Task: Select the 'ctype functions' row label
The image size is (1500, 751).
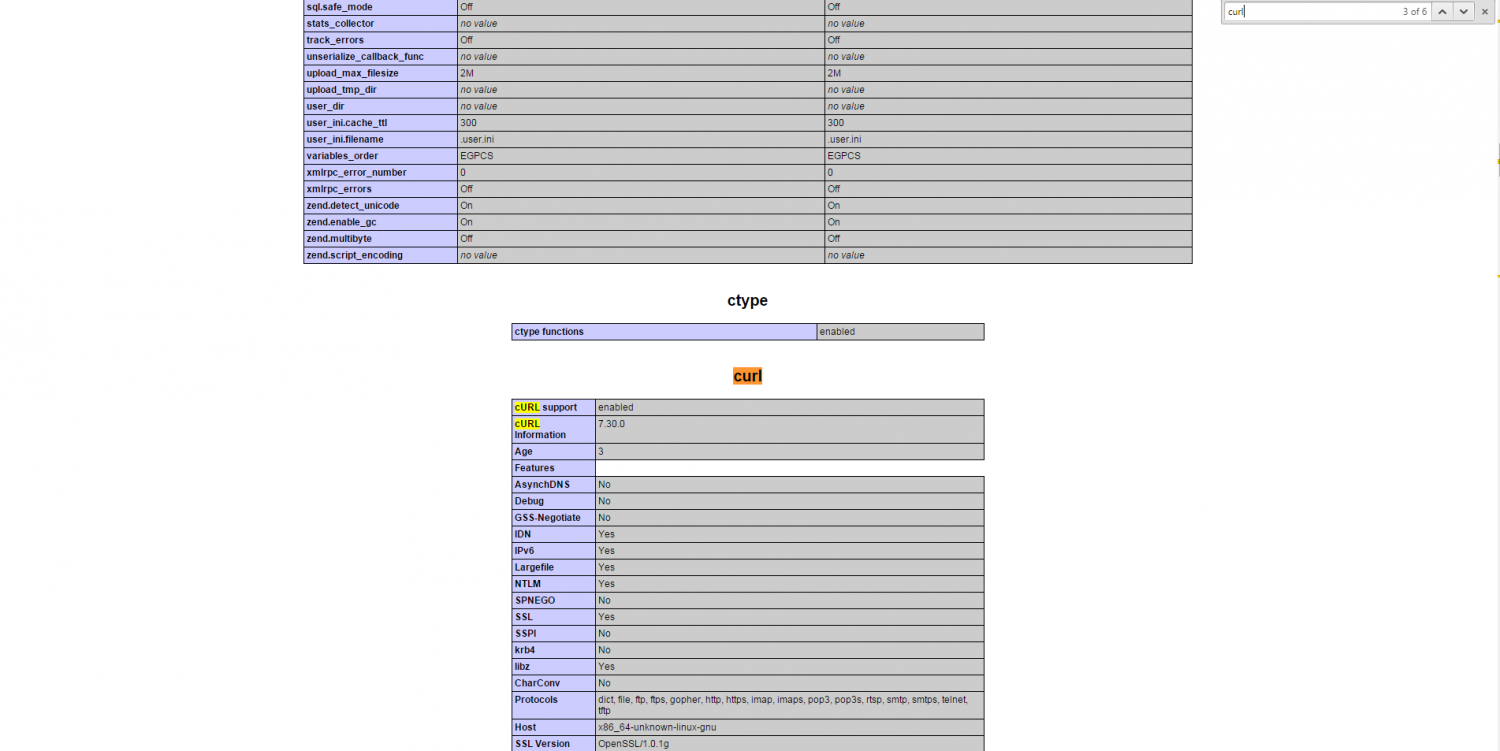Action: [x=549, y=331]
